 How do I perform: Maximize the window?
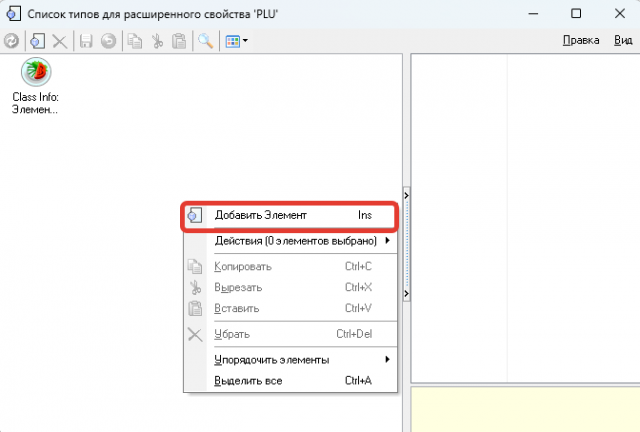[576, 14]
